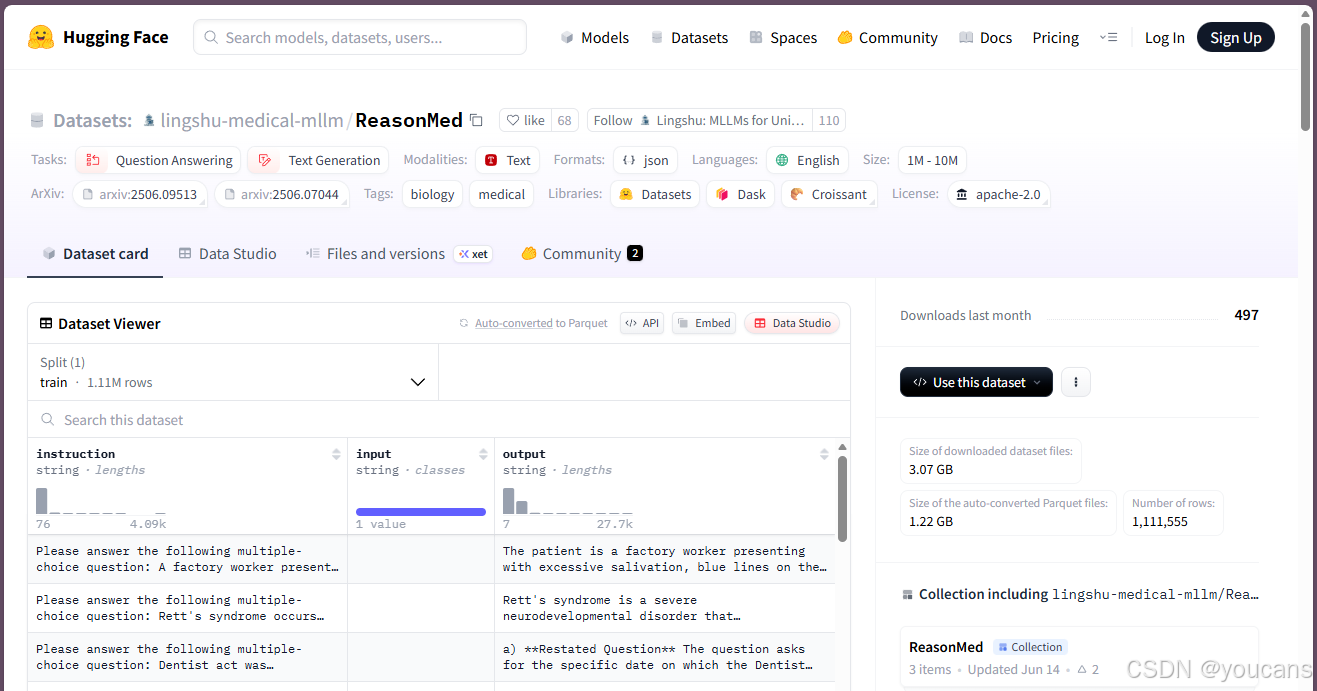
Task: Filter by Text Generation task tag
Action: click(x=318, y=160)
